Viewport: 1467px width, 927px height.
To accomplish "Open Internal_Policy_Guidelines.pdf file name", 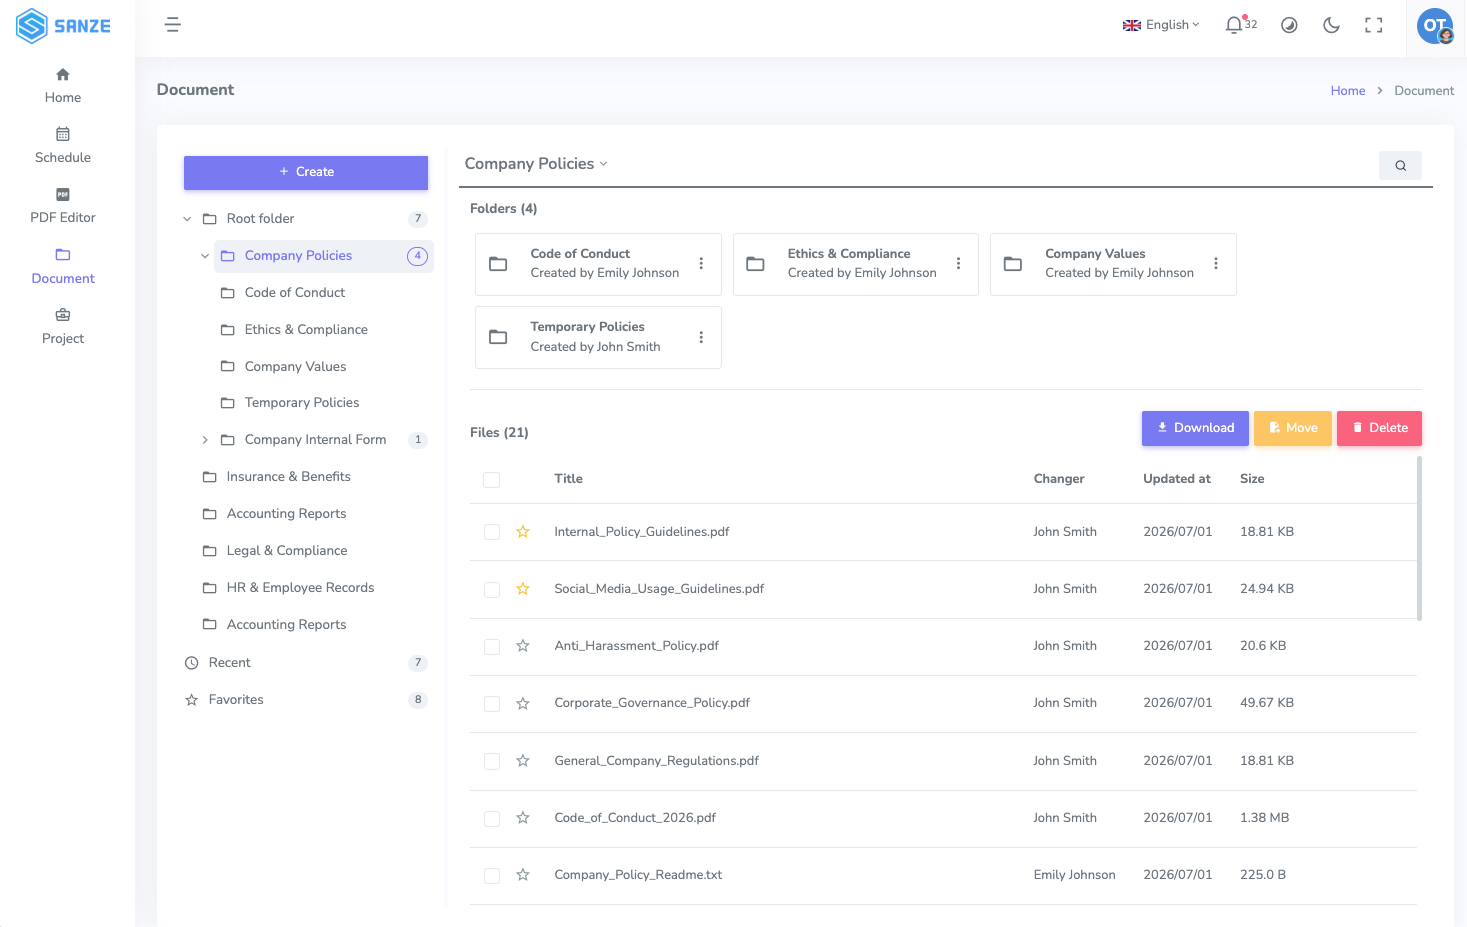I will (642, 532).
